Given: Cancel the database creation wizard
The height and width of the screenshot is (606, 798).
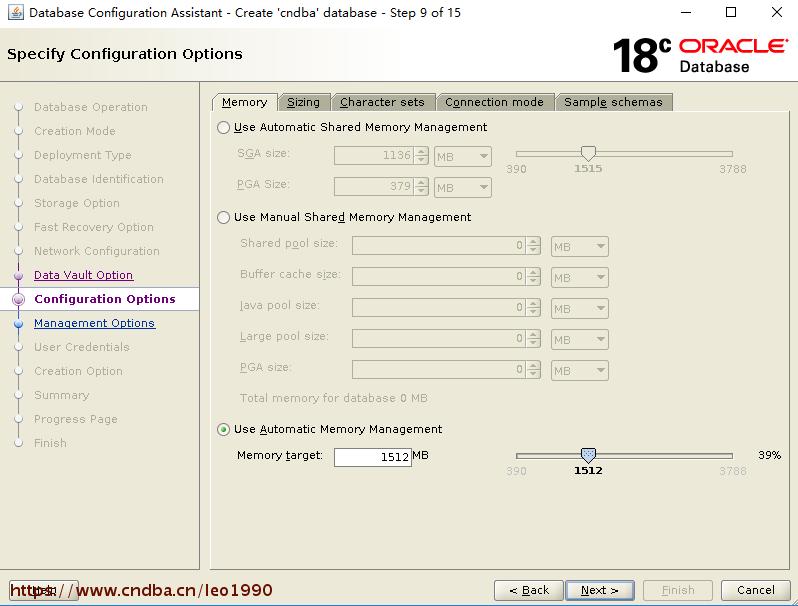Looking at the screenshot, I should coord(756,590).
